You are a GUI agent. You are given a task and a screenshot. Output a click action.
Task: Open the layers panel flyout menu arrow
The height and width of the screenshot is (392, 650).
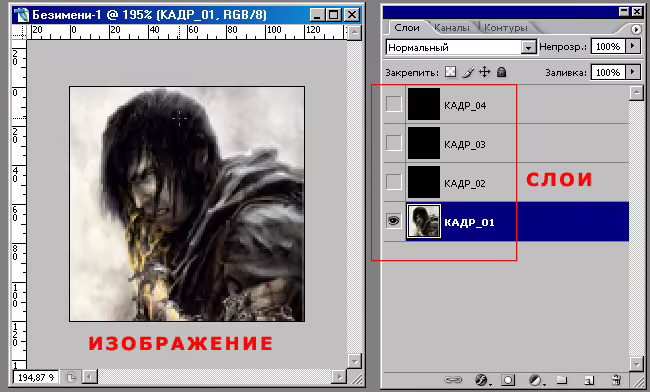tap(636, 29)
